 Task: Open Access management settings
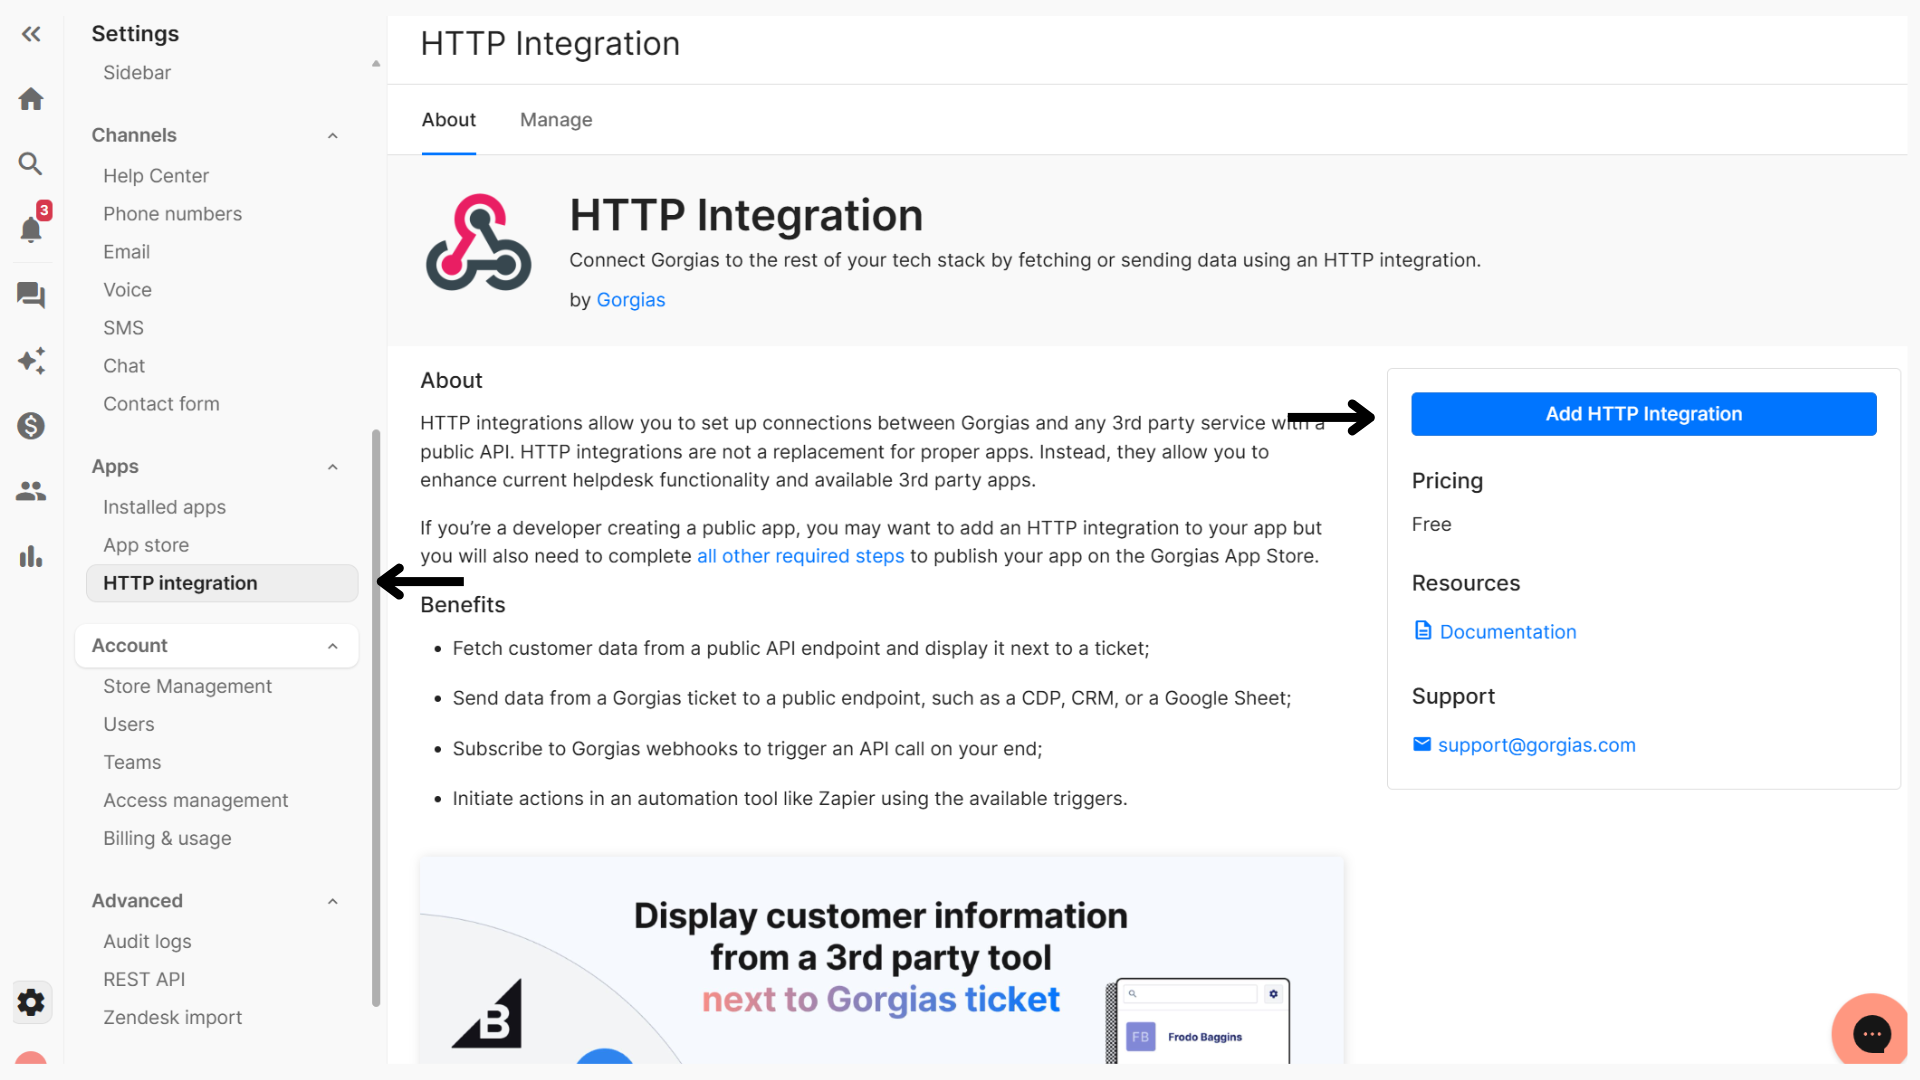(x=195, y=800)
